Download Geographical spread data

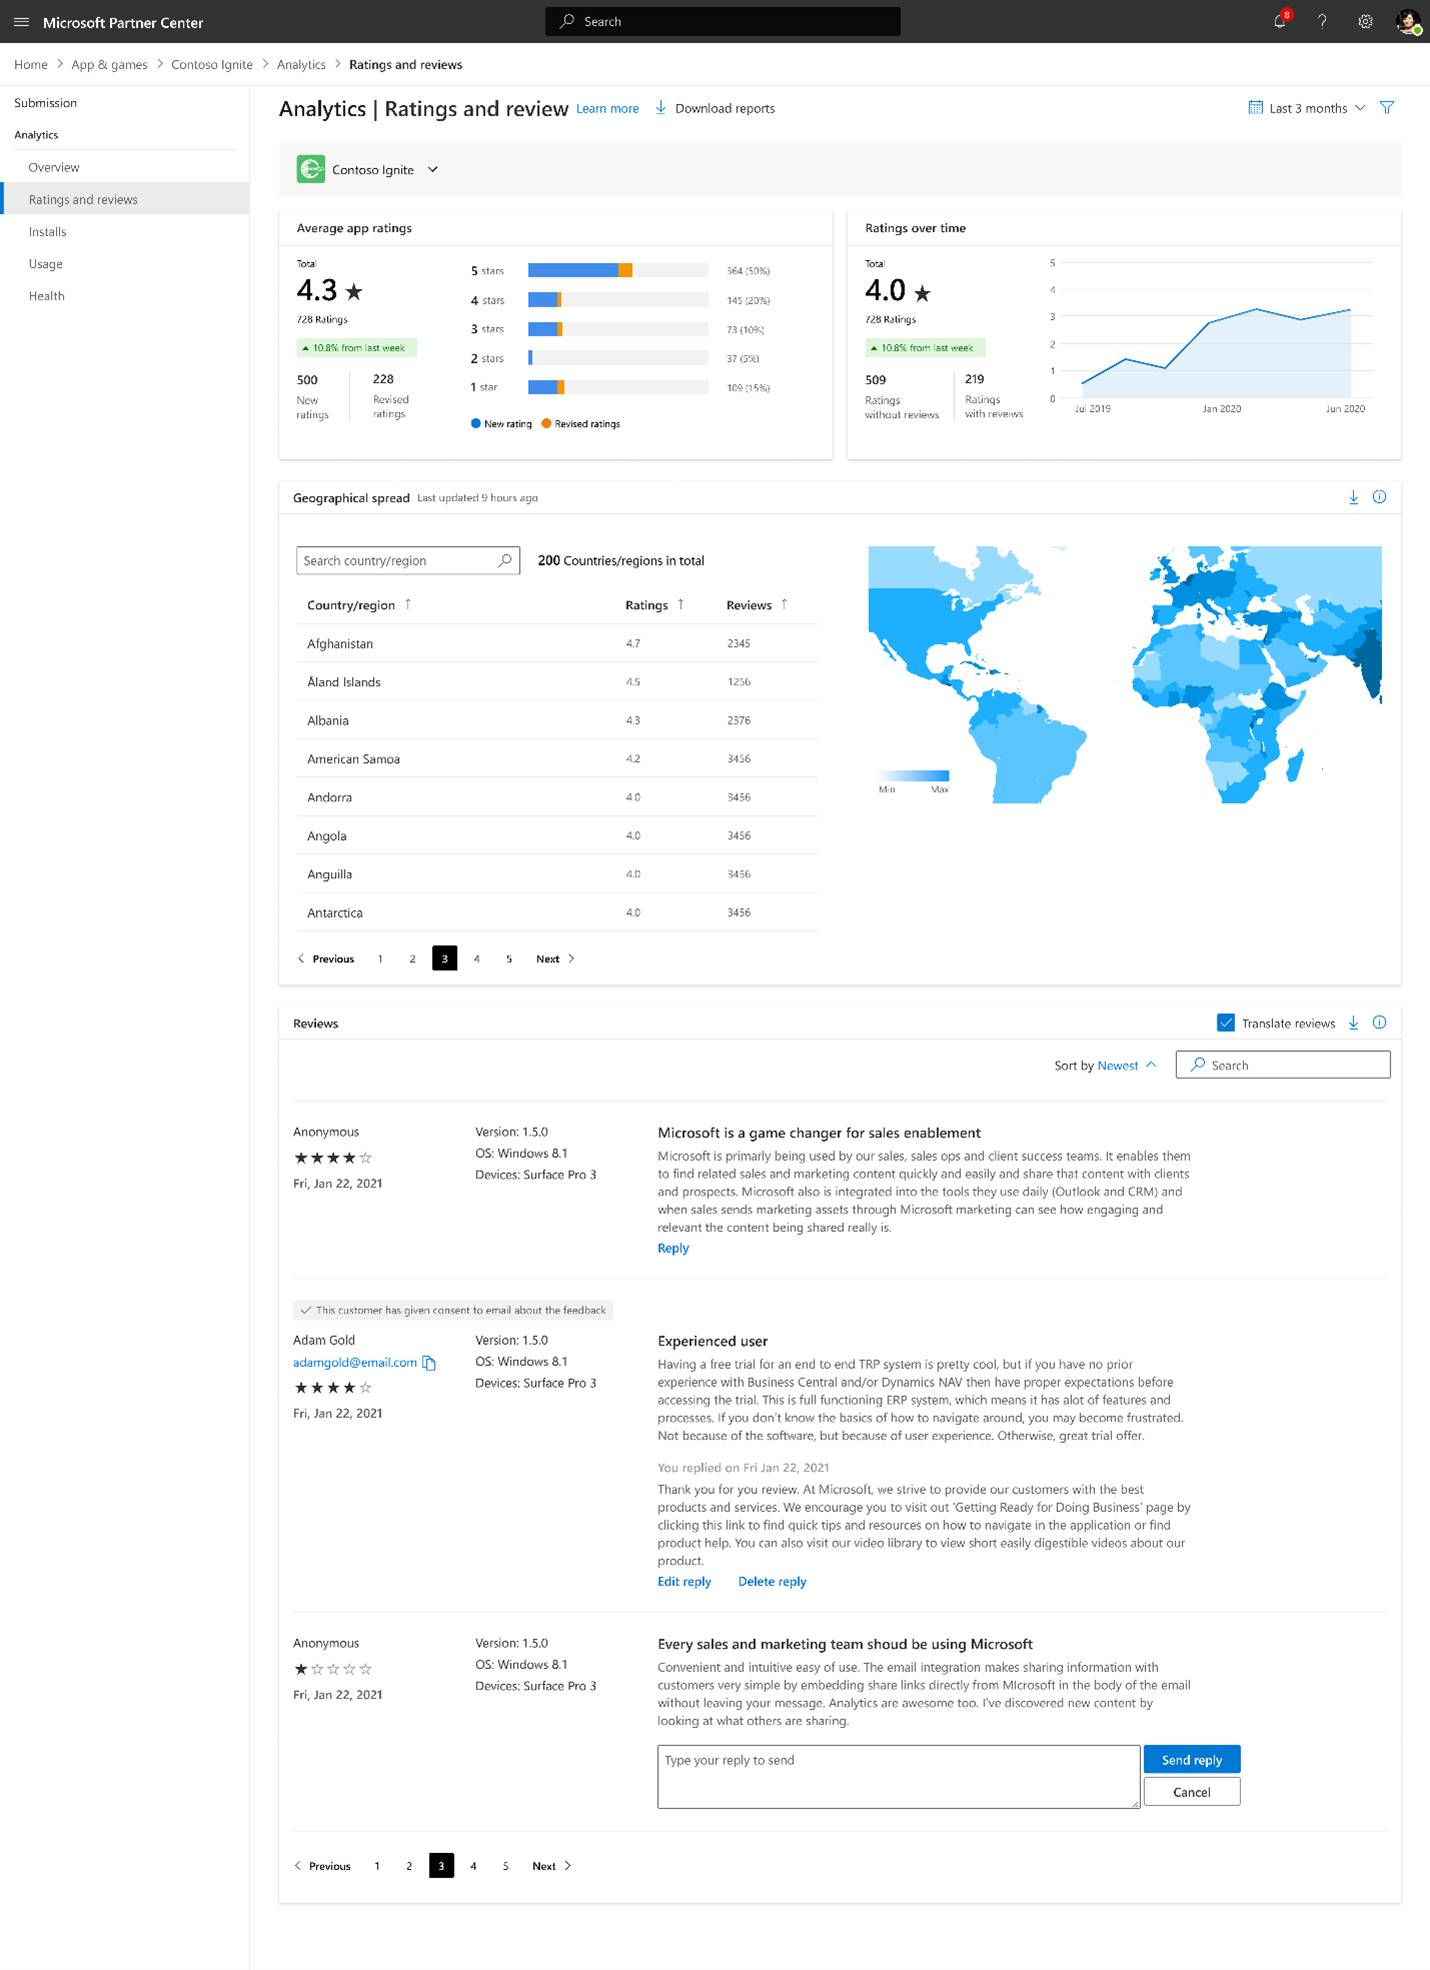(1353, 497)
